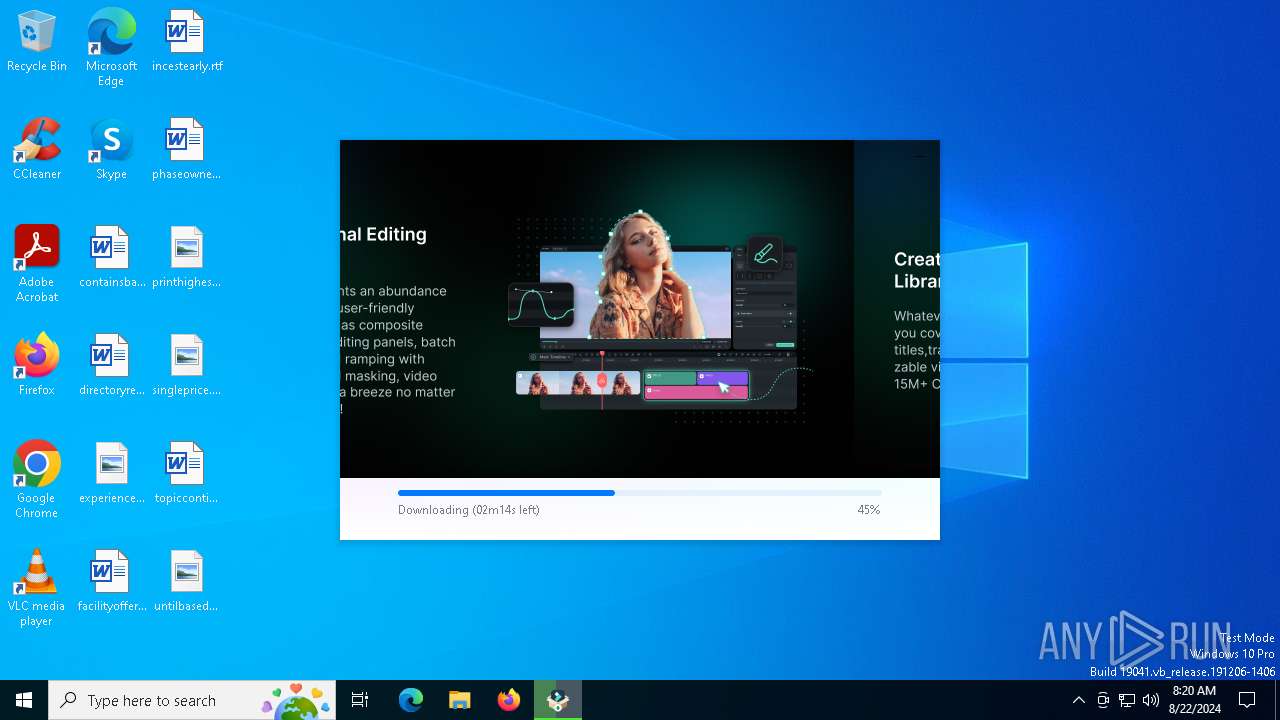Select the phaseowne... Word document icon
This screenshot has height=720, width=1280.
tap(186, 150)
